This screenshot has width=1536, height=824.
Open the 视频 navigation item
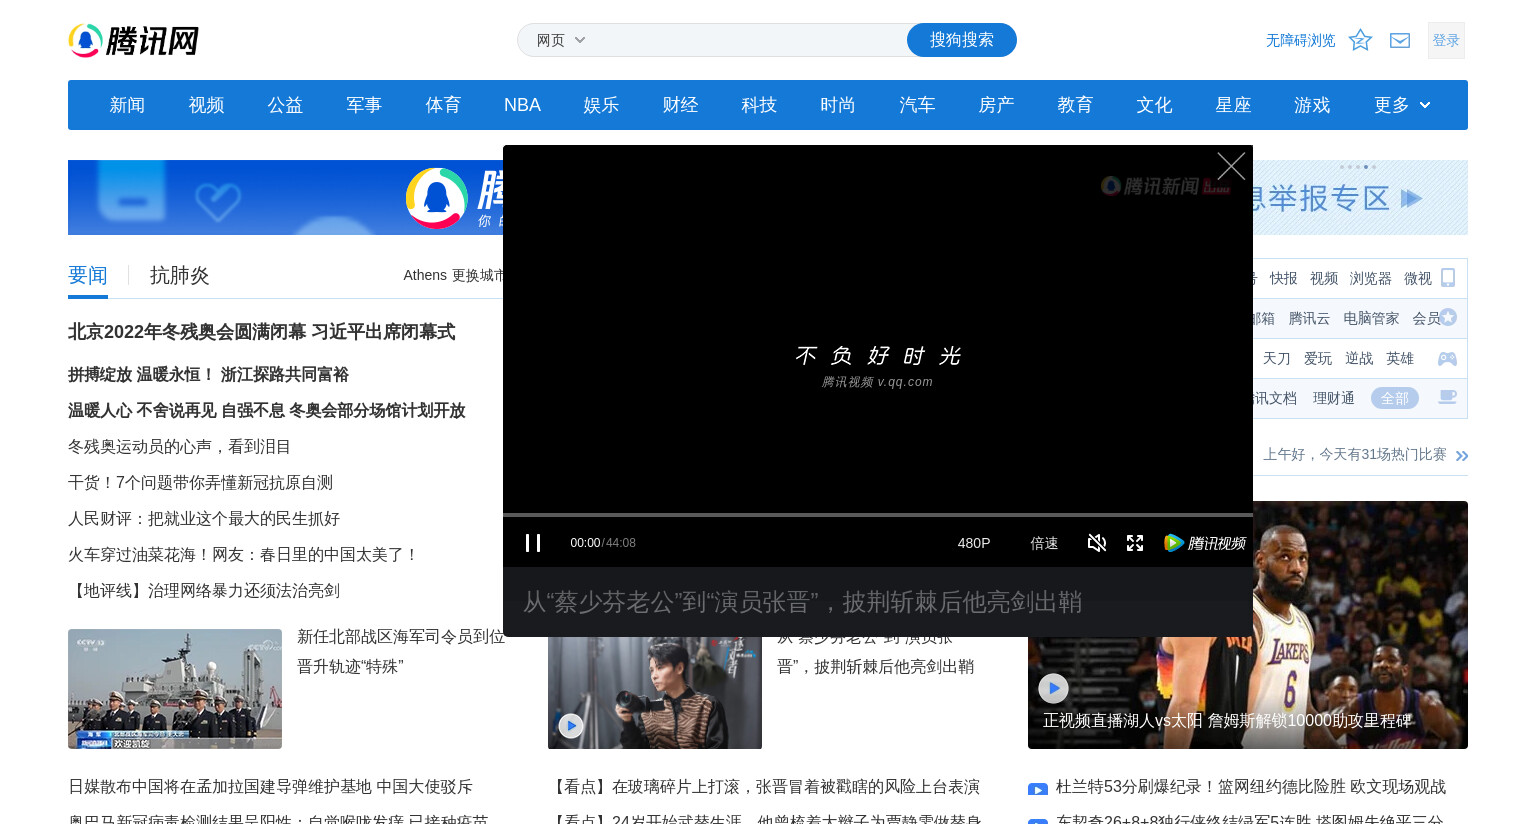tap(206, 105)
